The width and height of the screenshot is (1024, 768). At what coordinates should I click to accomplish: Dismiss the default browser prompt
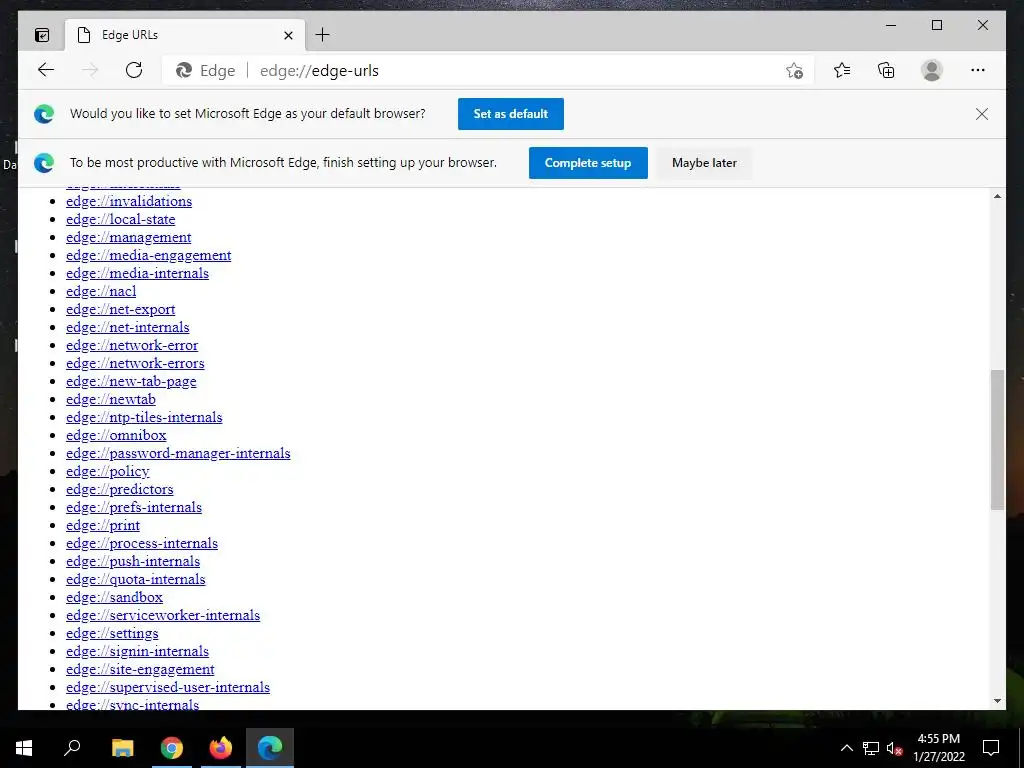coord(982,114)
